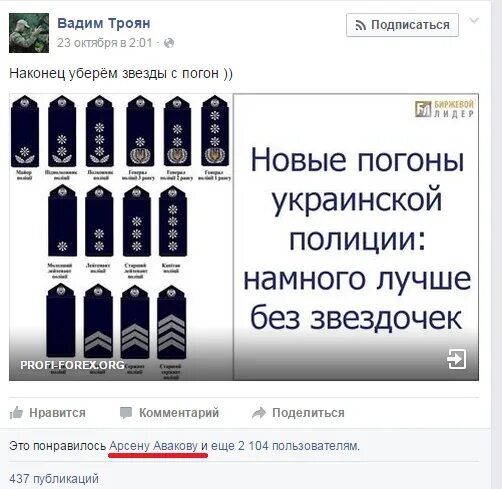
Task: Click the Подписаться follow button
Action: point(402,25)
